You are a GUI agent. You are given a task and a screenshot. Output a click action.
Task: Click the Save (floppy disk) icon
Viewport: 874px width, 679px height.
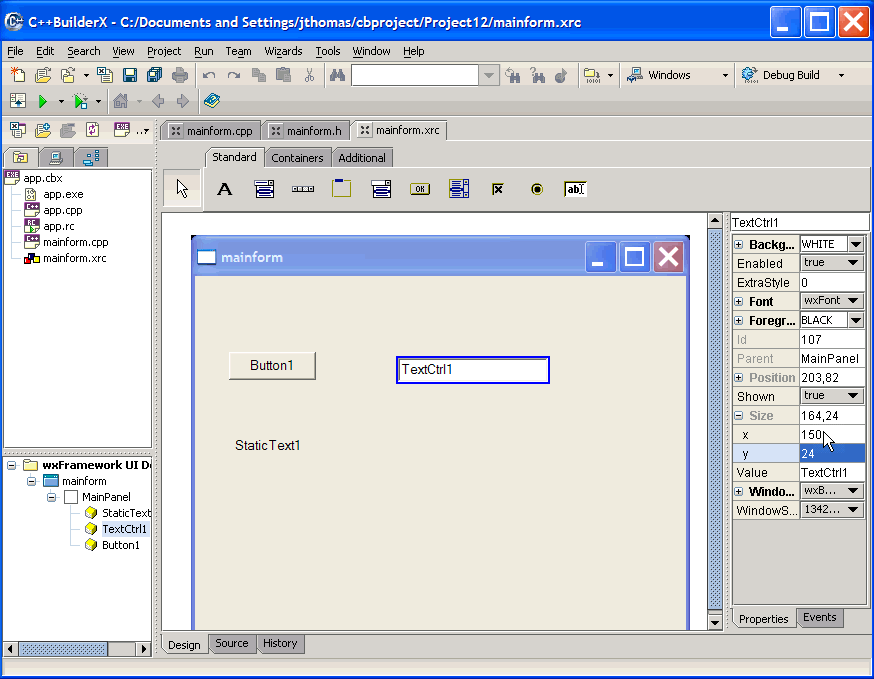coord(130,75)
